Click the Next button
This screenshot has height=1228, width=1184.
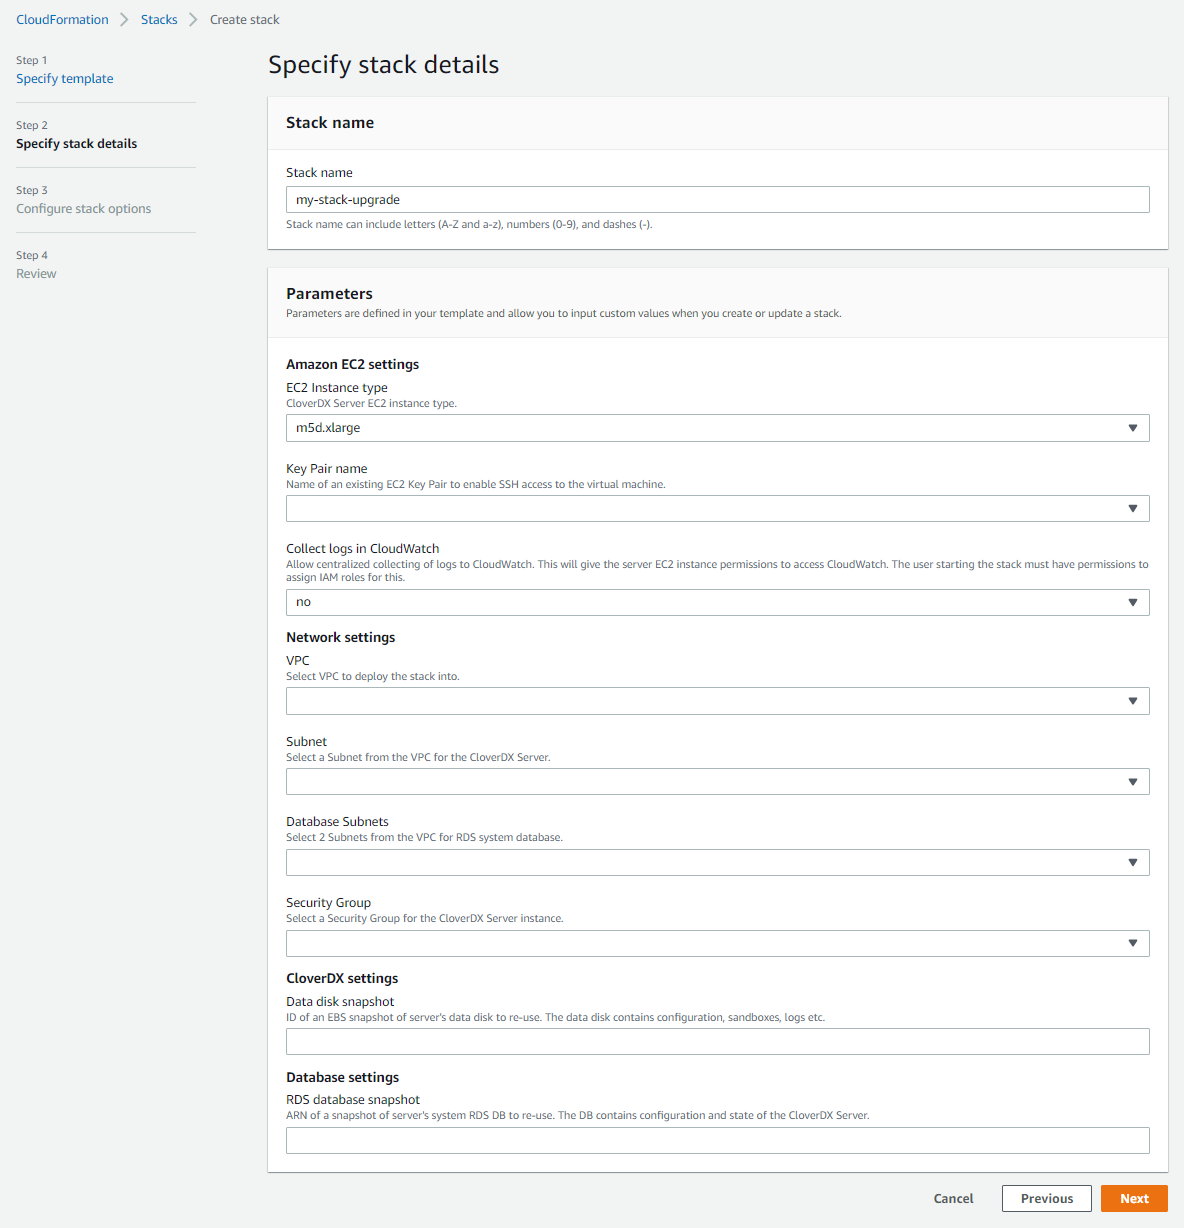point(1133,1197)
